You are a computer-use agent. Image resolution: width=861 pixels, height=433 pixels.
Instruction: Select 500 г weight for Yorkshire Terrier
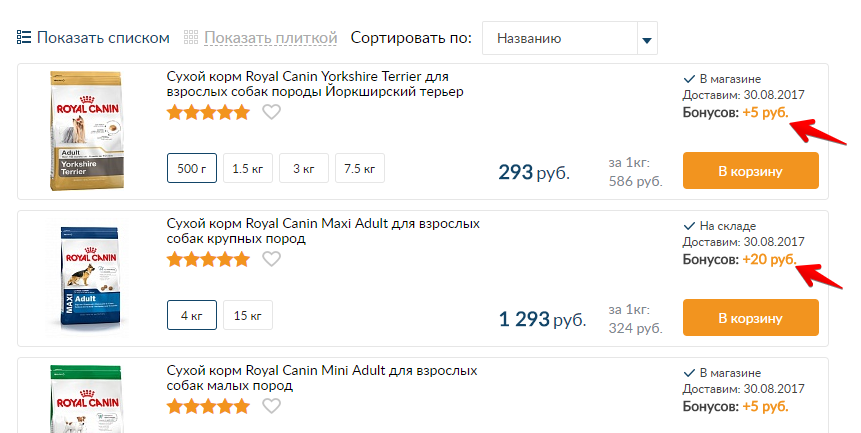click(190, 169)
